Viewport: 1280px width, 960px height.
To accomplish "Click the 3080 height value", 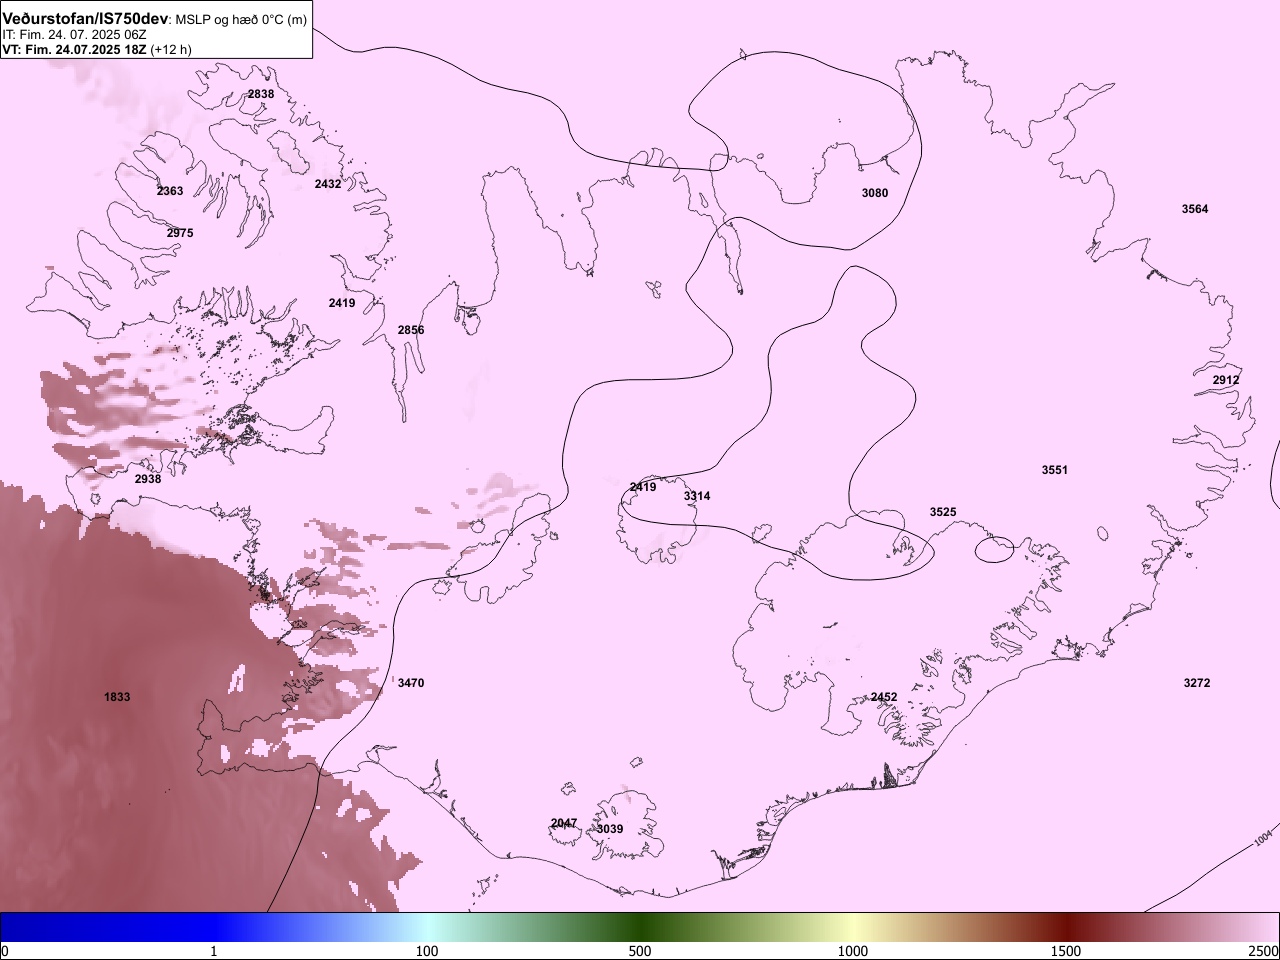I will [x=875, y=193].
